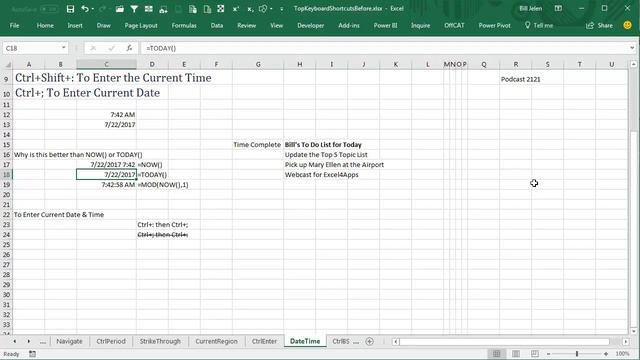The width and height of the screenshot is (640, 360).
Task: Click the cancel X icon in formula bar
Action: (x=93, y=48)
